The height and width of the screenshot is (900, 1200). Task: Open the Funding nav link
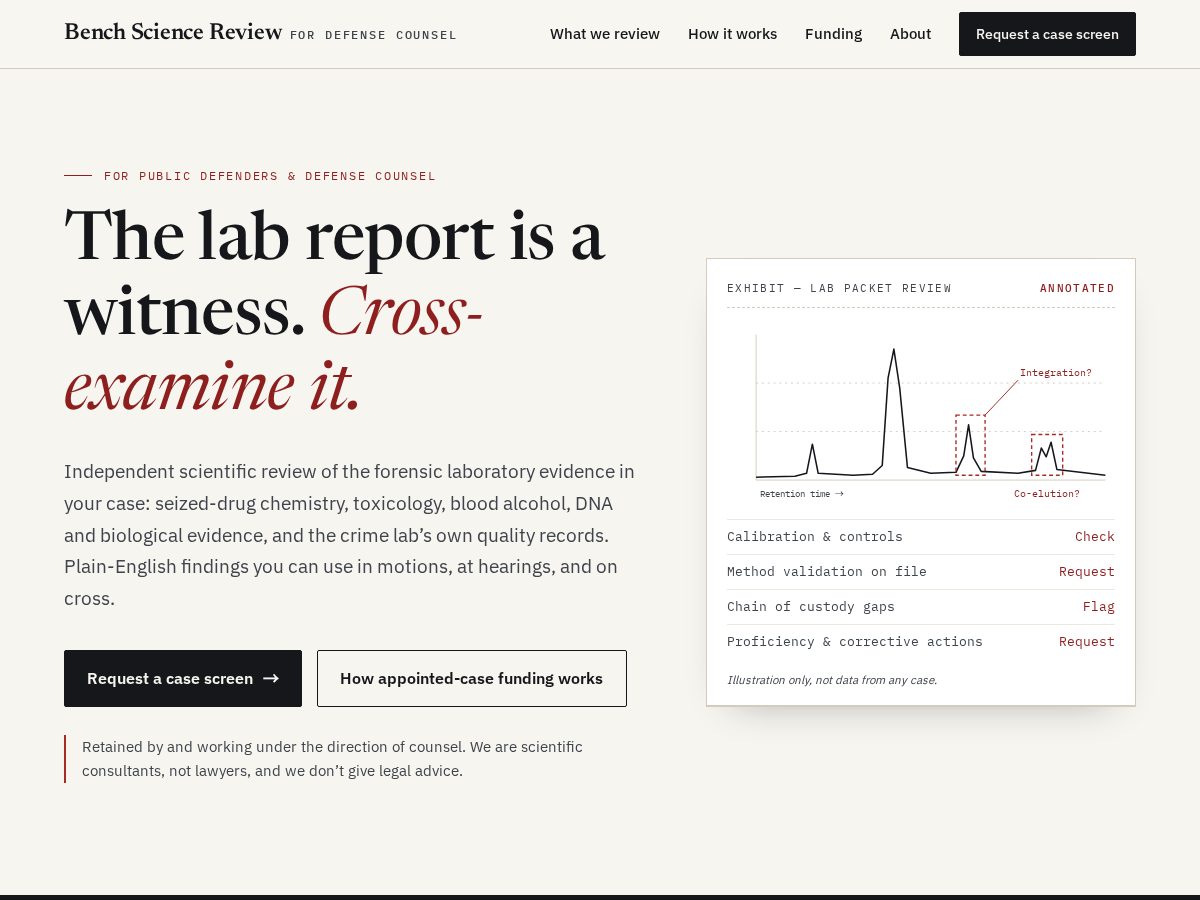pos(833,34)
